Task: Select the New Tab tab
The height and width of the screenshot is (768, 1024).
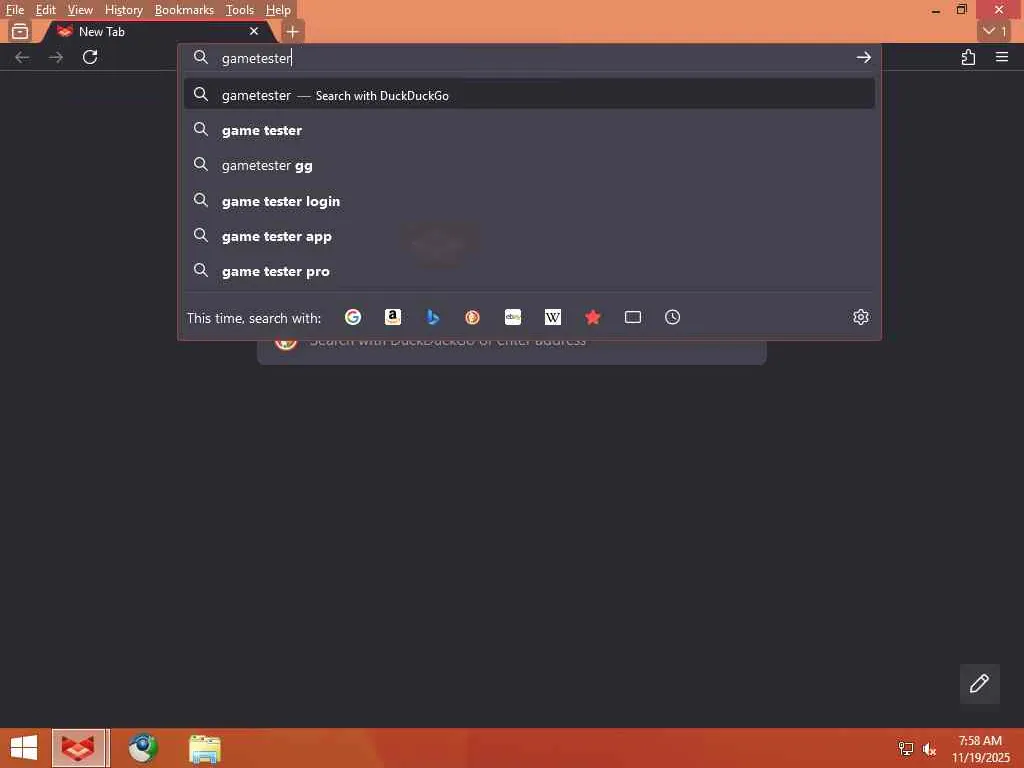Action: coord(160,31)
